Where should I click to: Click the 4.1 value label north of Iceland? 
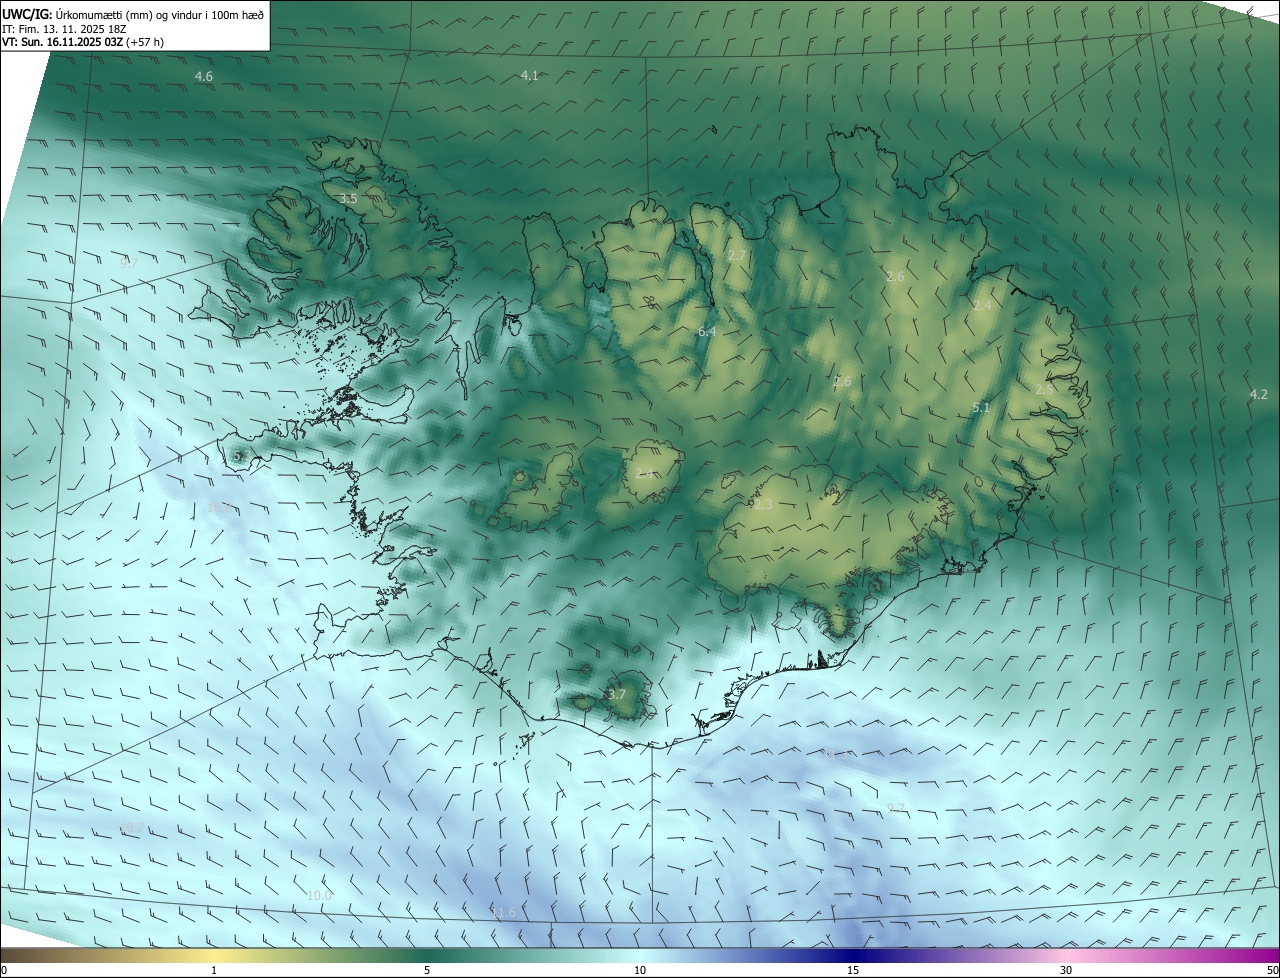530,76
